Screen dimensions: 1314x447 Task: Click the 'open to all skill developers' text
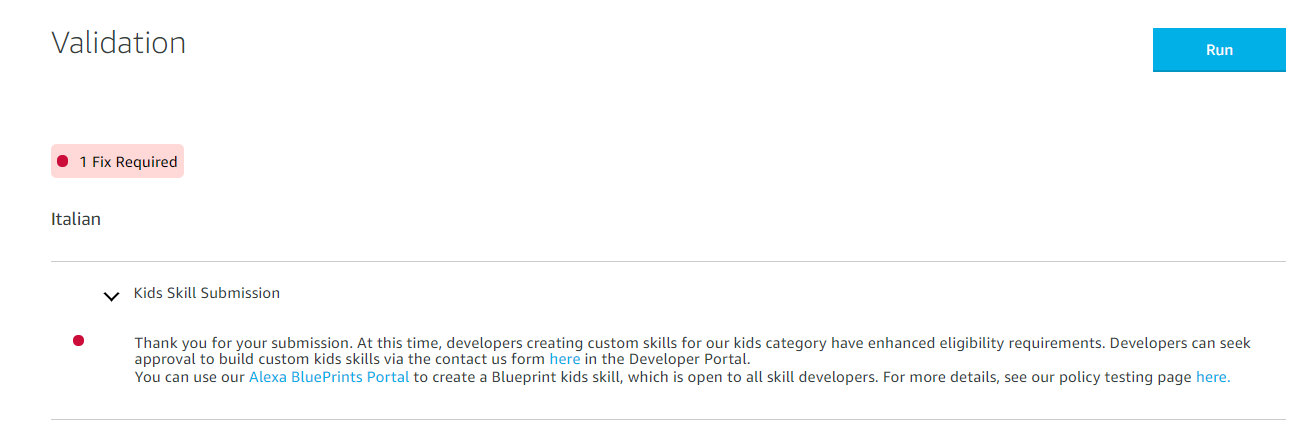(758, 377)
